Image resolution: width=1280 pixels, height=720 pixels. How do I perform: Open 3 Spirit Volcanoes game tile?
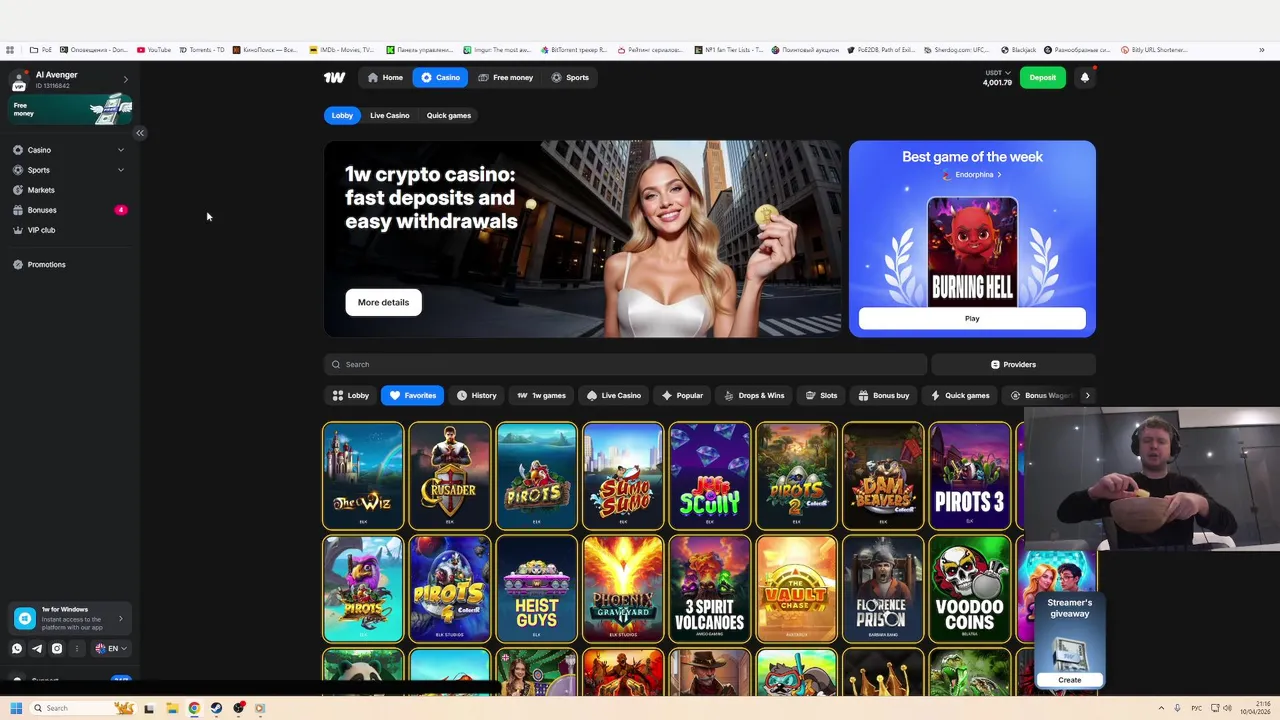(x=710, y=589)
